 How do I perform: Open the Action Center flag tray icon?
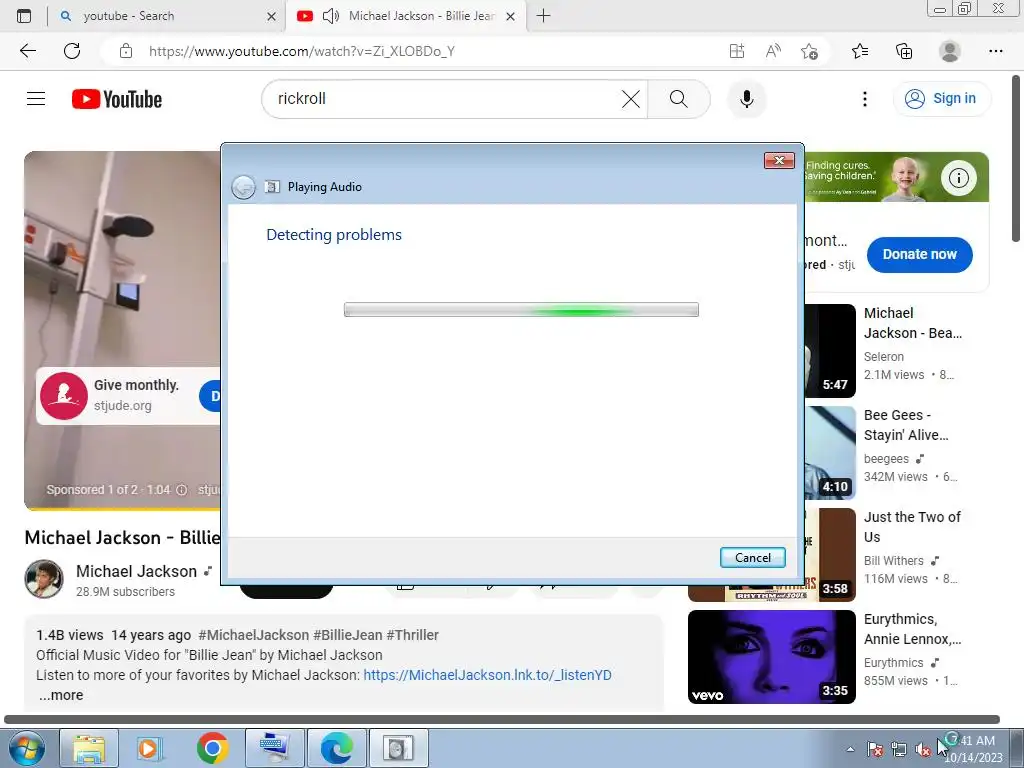pyautogui.click(x=875, y=750)
